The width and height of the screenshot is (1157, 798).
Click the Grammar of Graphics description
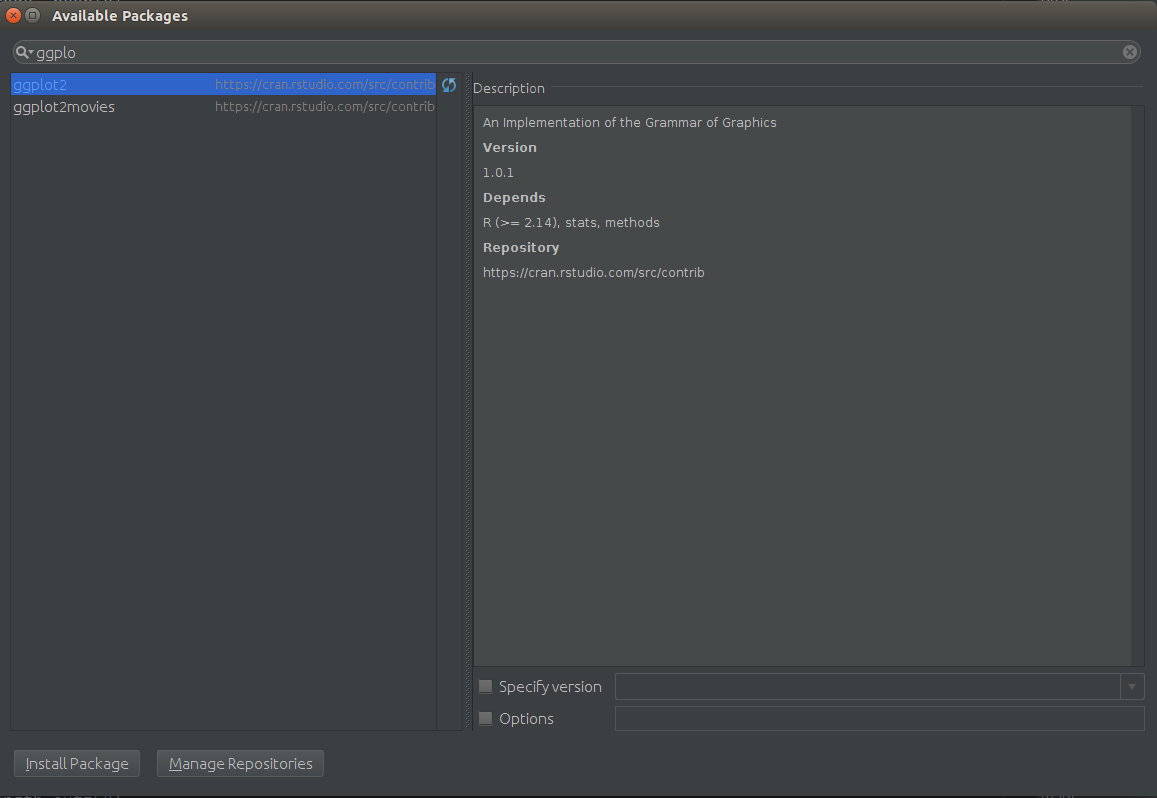tap(629, 123)
